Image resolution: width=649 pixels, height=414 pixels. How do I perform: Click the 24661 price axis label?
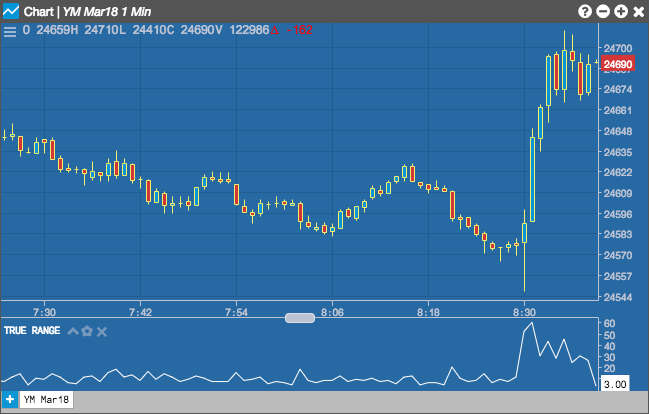tap(618, 110)
